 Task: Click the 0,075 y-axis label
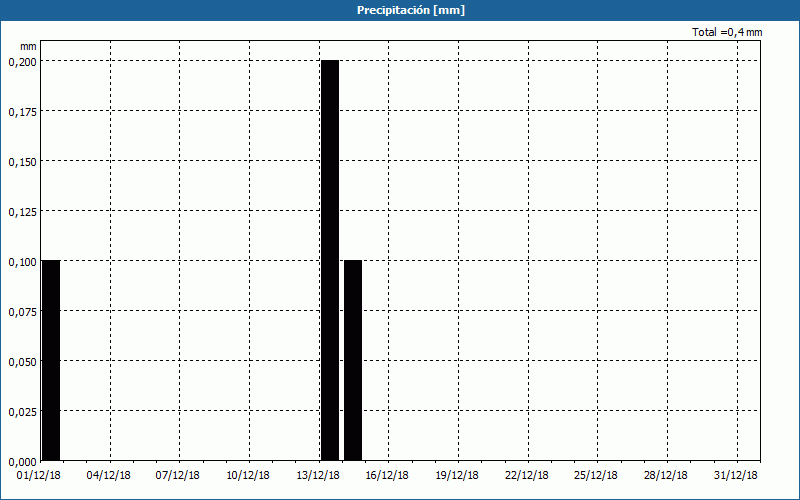pos(22,312)
